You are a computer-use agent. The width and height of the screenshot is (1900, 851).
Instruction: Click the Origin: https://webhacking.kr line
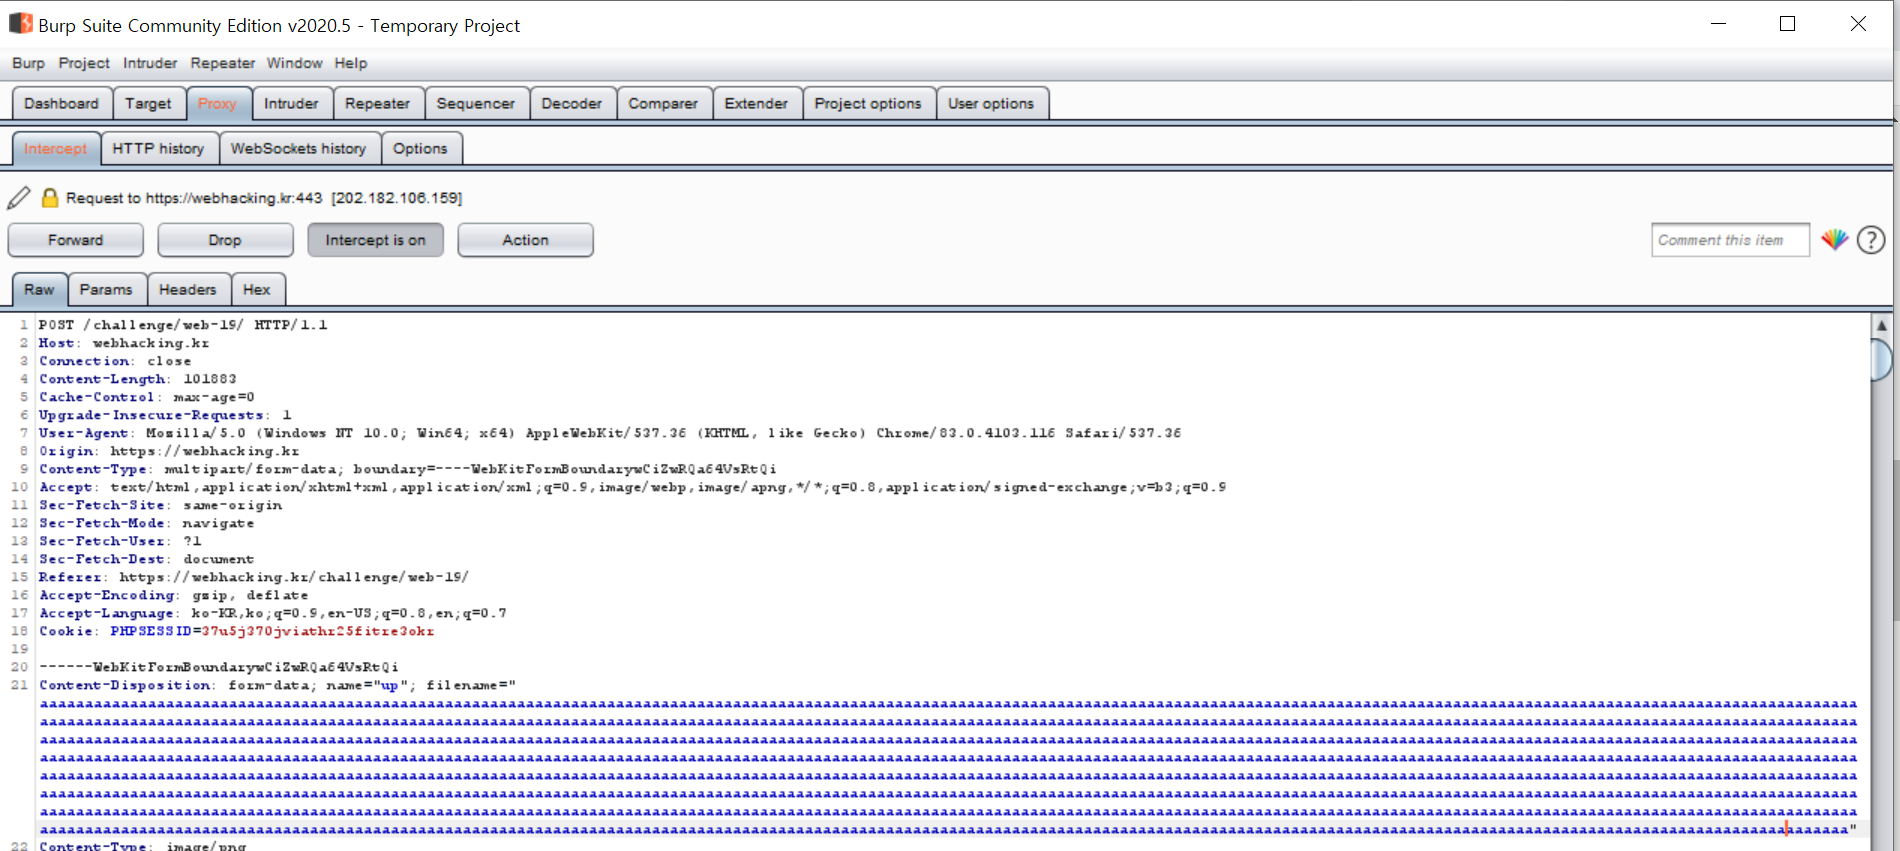(169, 451)
